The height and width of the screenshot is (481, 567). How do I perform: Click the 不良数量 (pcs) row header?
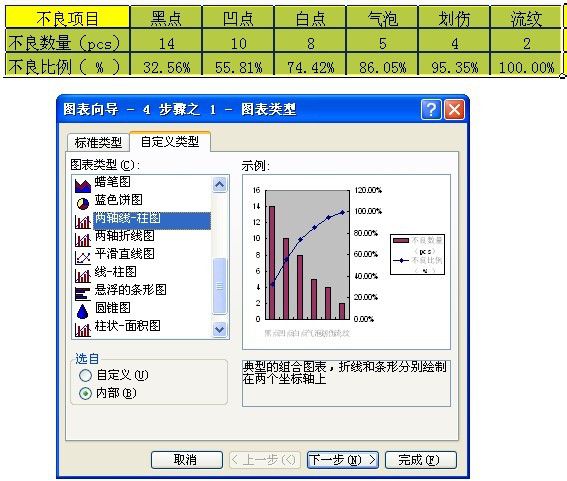click(x=67, y=41)
